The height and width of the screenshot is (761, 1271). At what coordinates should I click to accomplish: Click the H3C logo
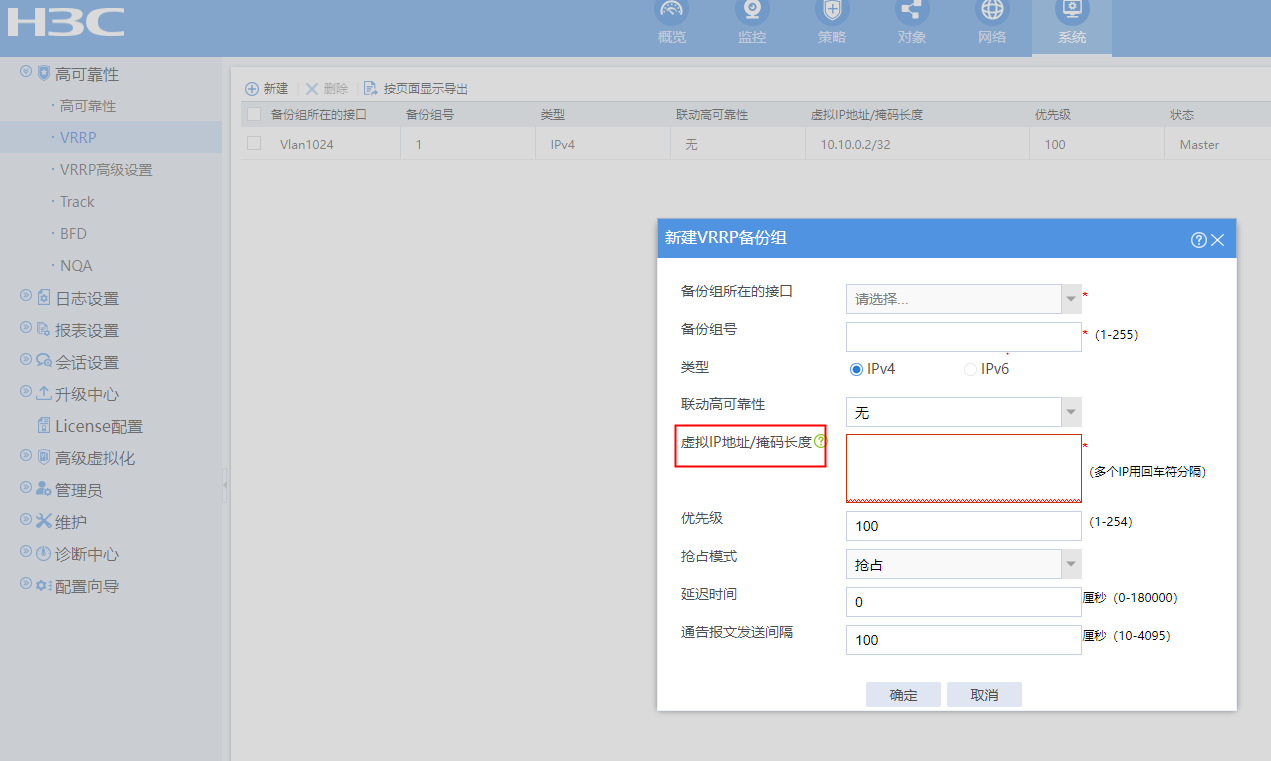pos(66,22)
